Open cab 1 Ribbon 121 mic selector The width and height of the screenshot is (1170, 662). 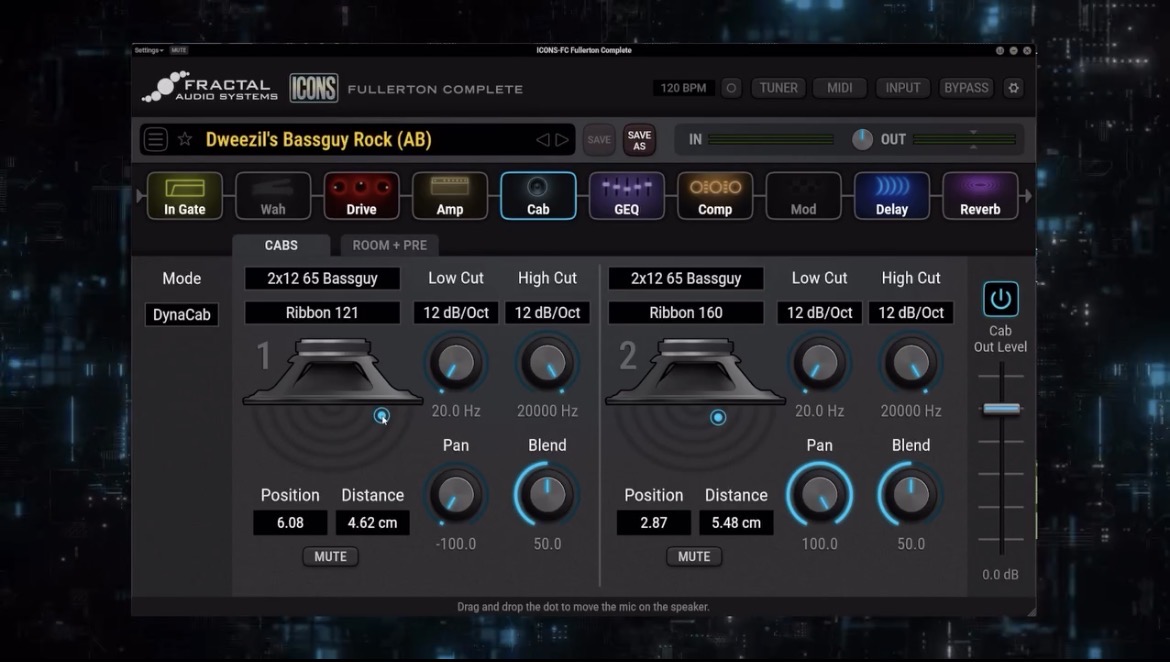pyautogui.click(x=322, y=313)
